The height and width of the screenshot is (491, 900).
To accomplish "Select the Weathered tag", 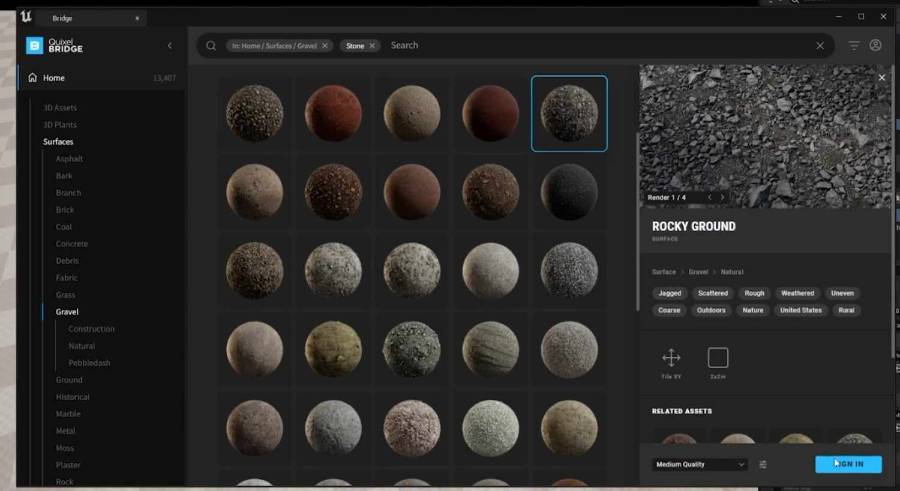I will 797,293.
